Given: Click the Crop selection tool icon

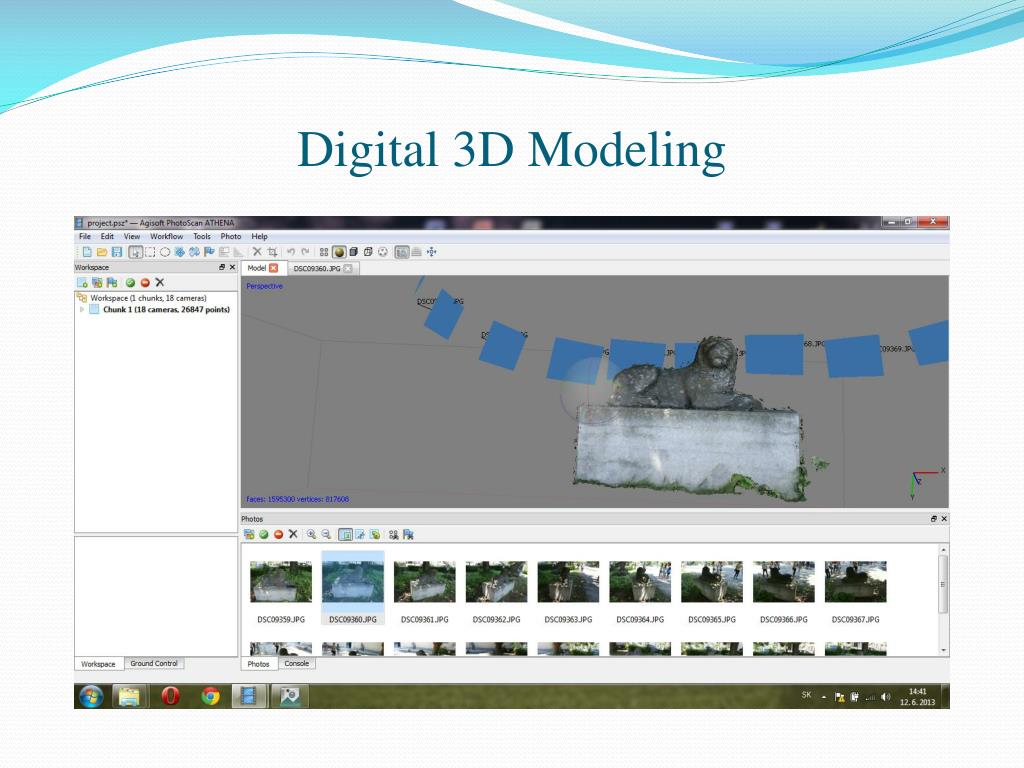Looking at the screenshot, I should (x=272, y=252).
